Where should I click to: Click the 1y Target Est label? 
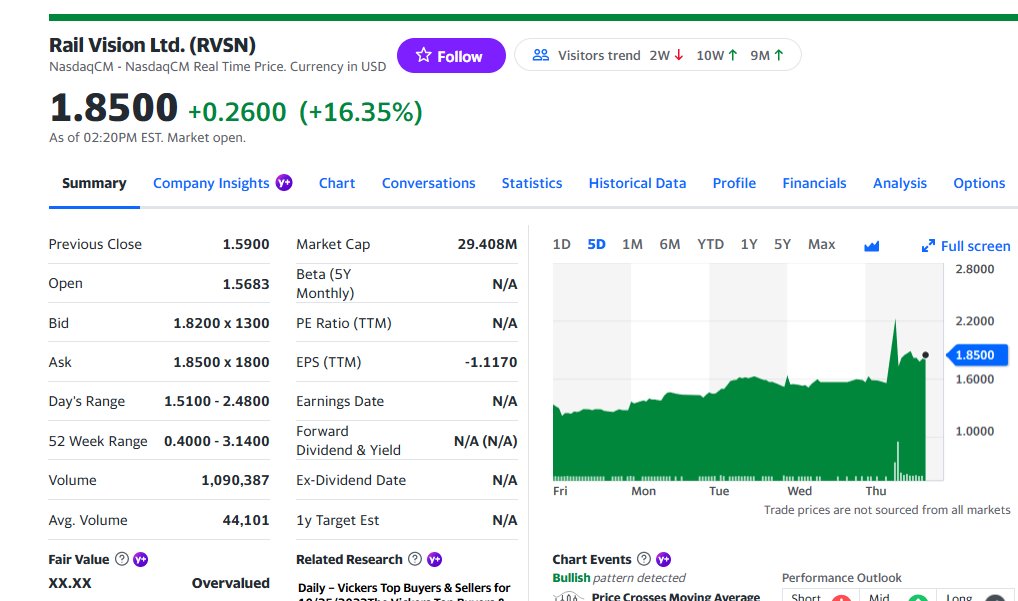[337, 520]
